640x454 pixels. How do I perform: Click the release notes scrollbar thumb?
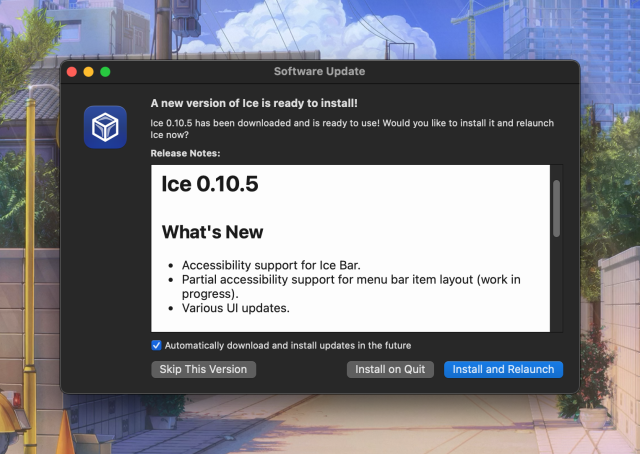tap(556, 208)
